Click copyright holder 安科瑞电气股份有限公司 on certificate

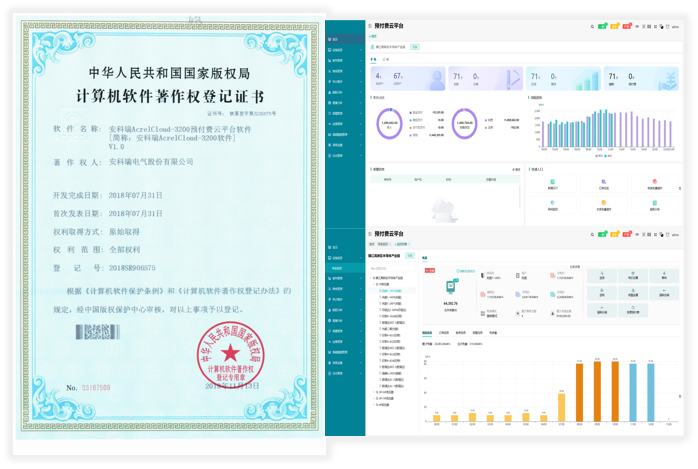pyautogui.click(x=151, y=162)
